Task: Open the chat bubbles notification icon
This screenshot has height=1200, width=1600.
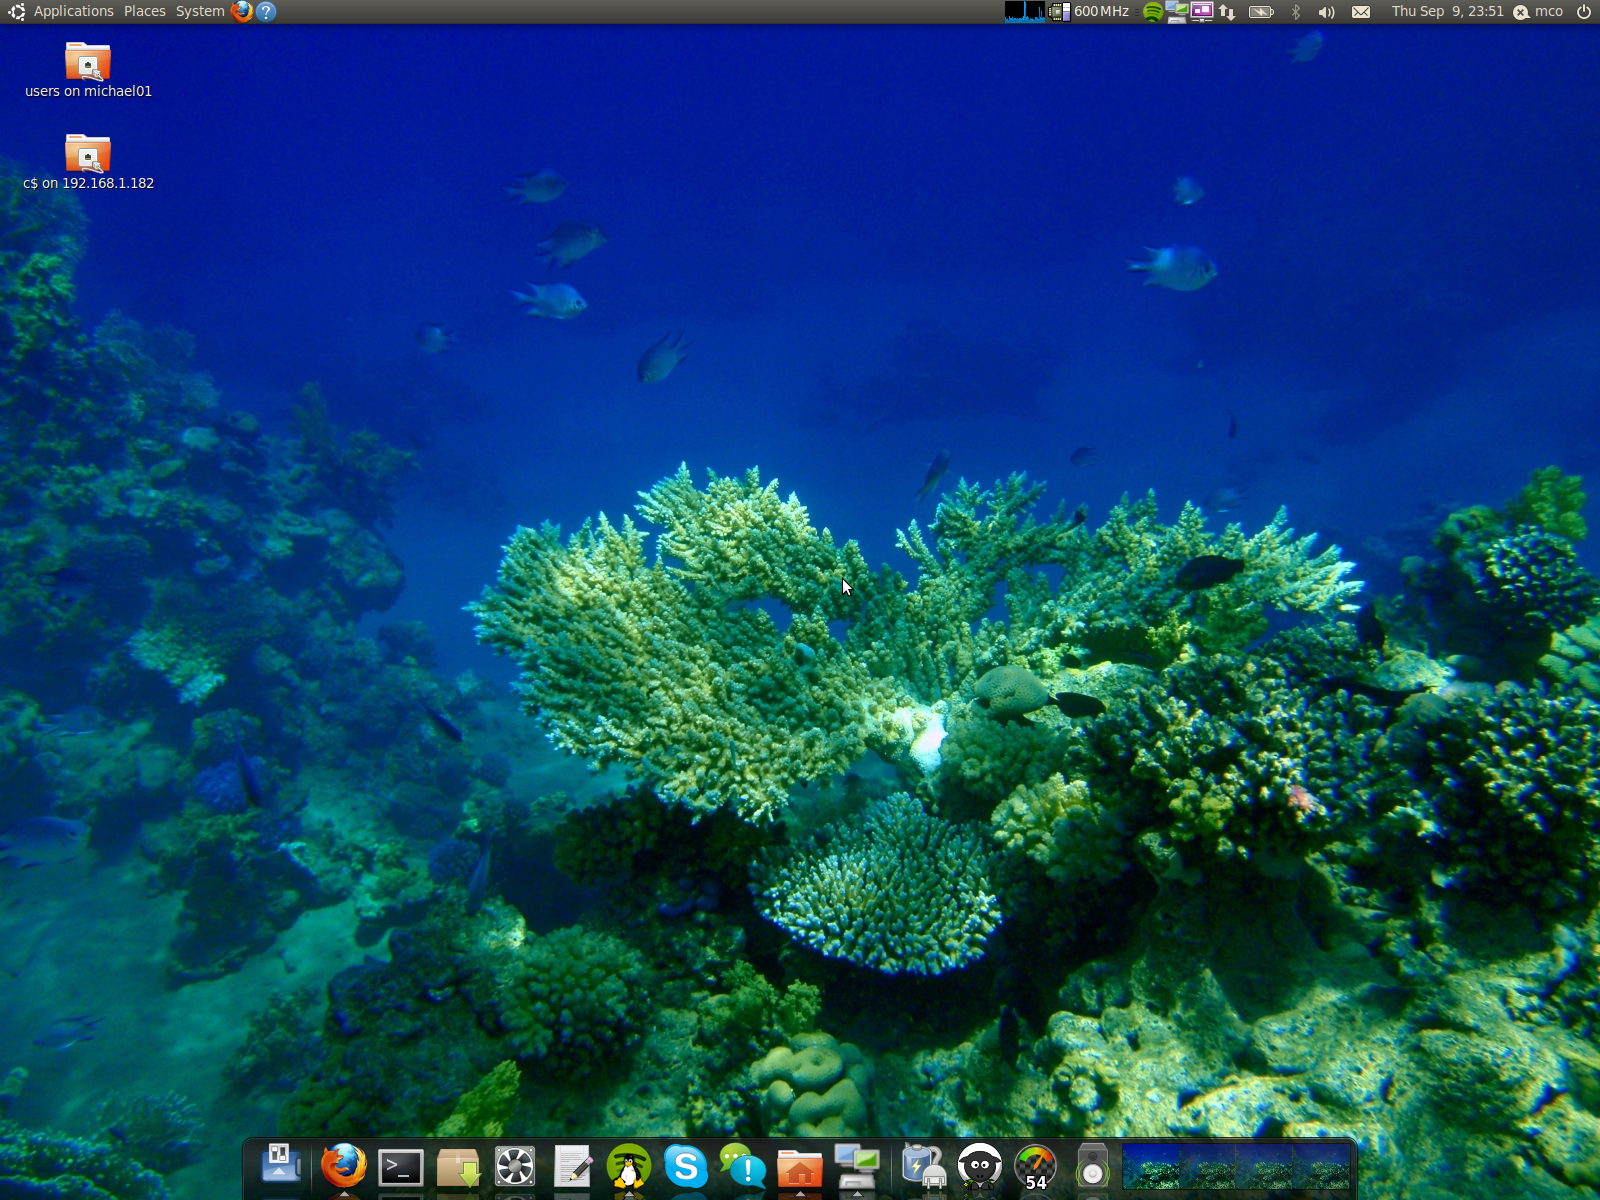Action: [x=743, y=1166]
